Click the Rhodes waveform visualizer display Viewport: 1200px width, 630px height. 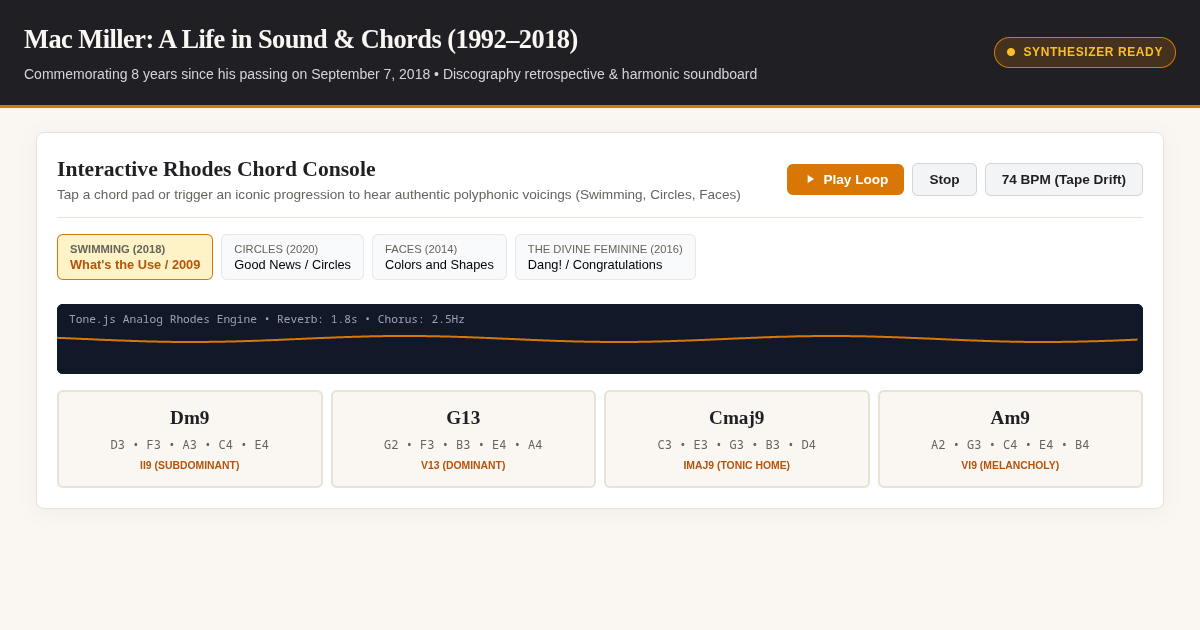pos(600,339)
